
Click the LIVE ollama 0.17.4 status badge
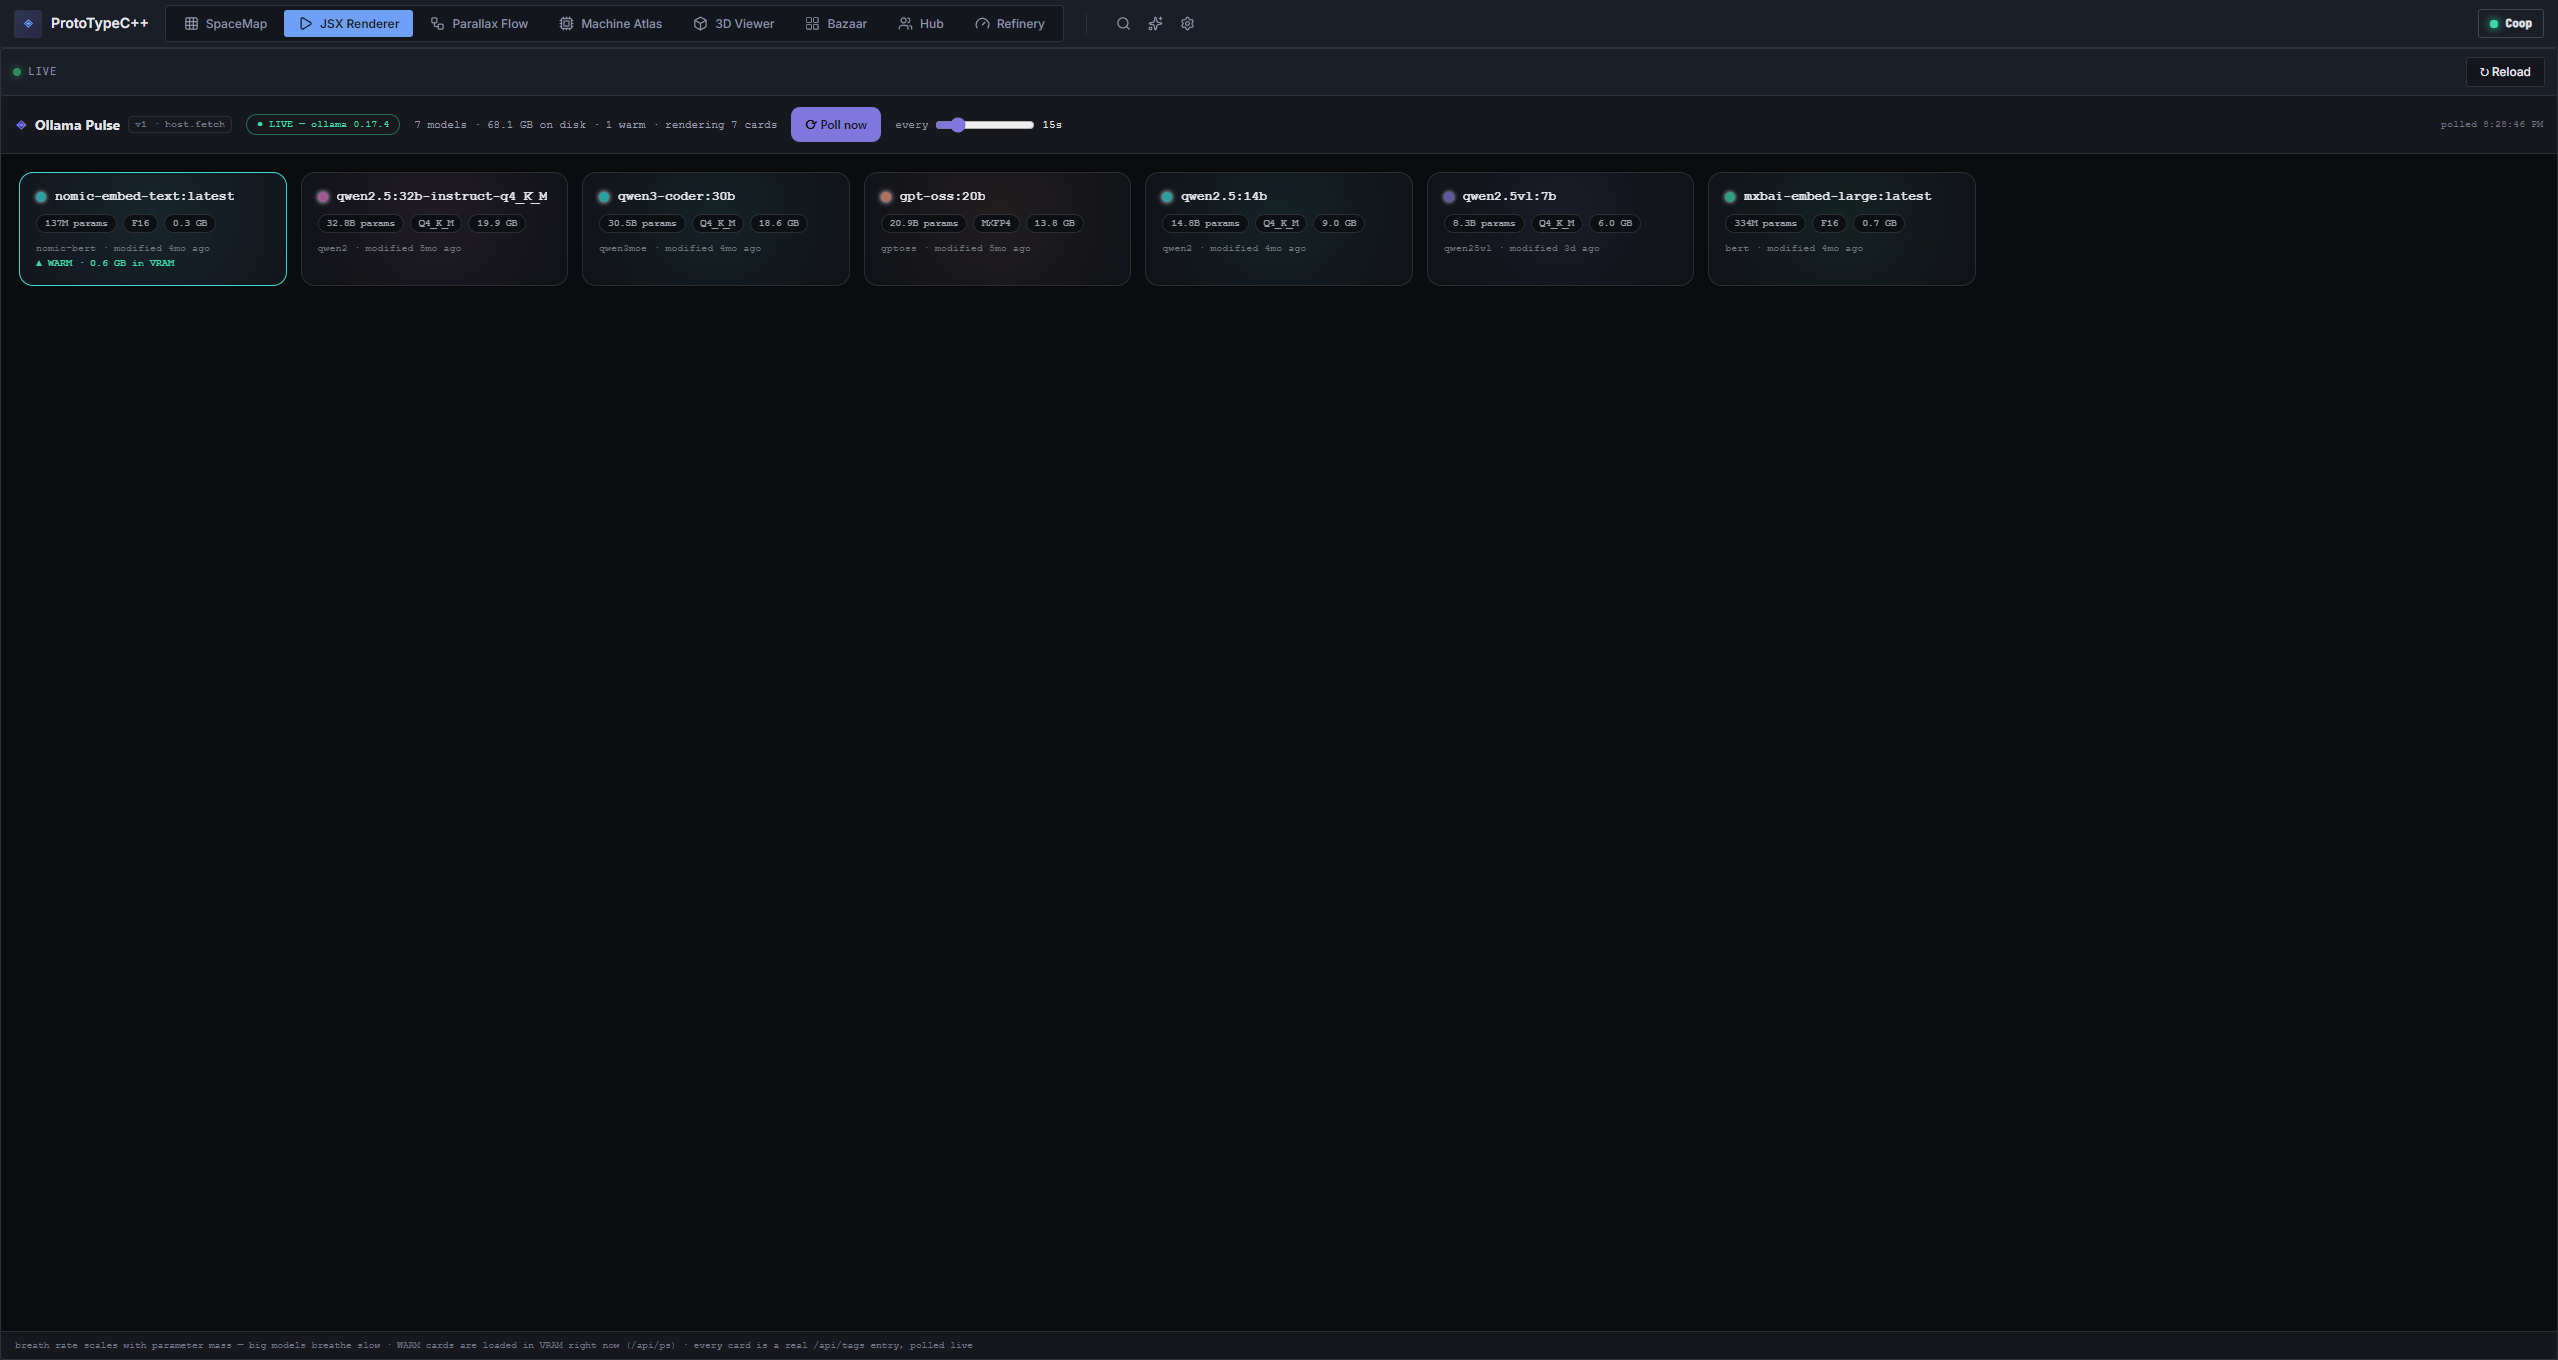pyautogui.click(x=323, y=125)
